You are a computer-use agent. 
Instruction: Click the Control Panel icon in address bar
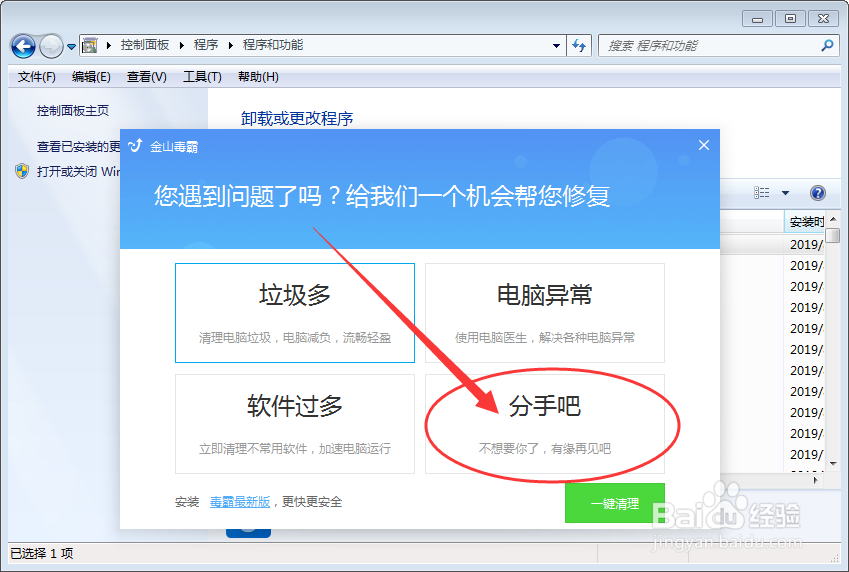coord(90,46)
